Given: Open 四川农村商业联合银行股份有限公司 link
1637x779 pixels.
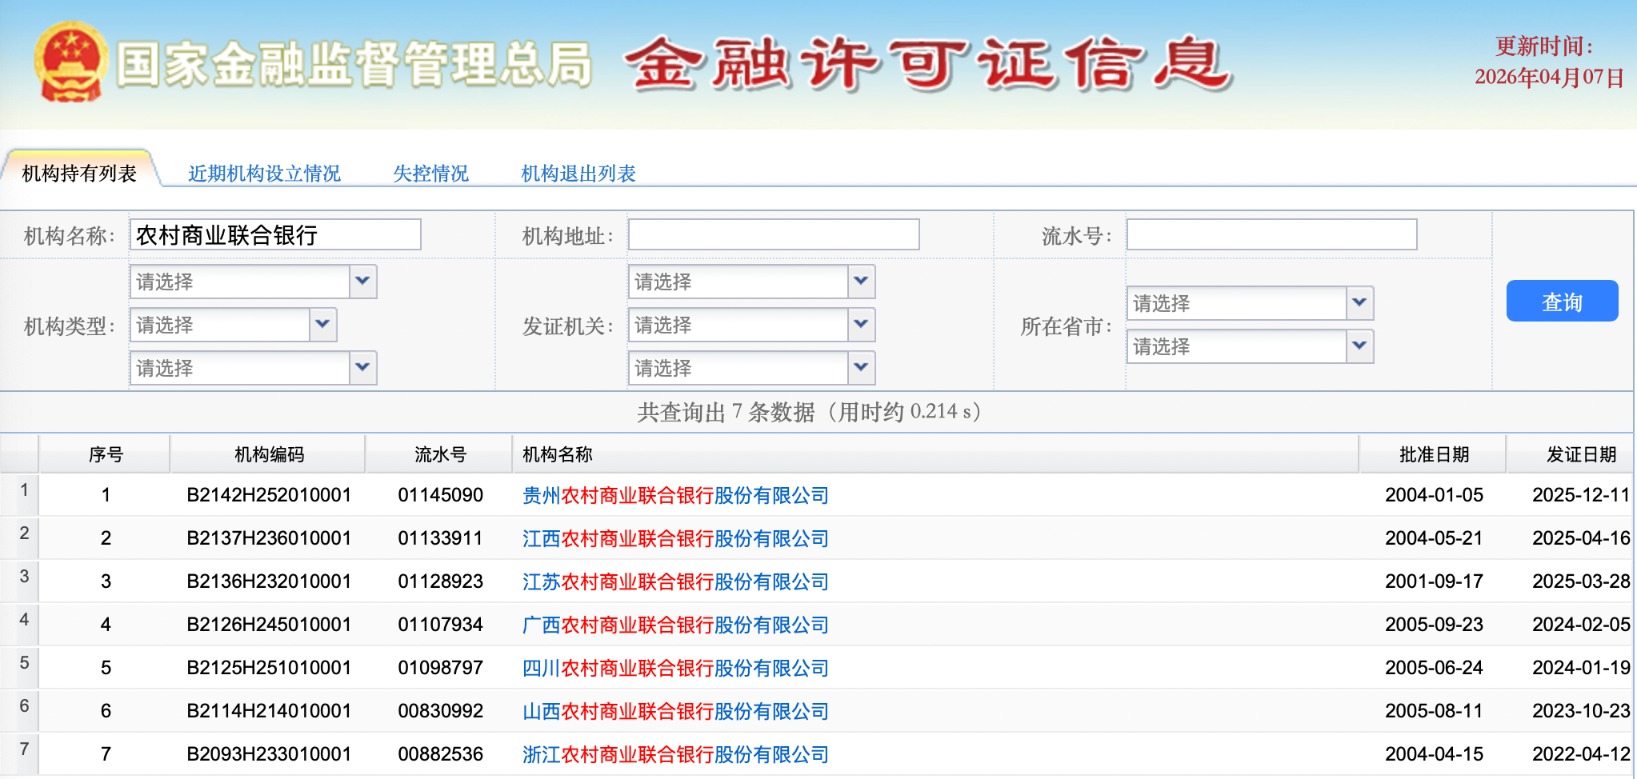Looking at the screenshot, I should click(x=676, y=667).
